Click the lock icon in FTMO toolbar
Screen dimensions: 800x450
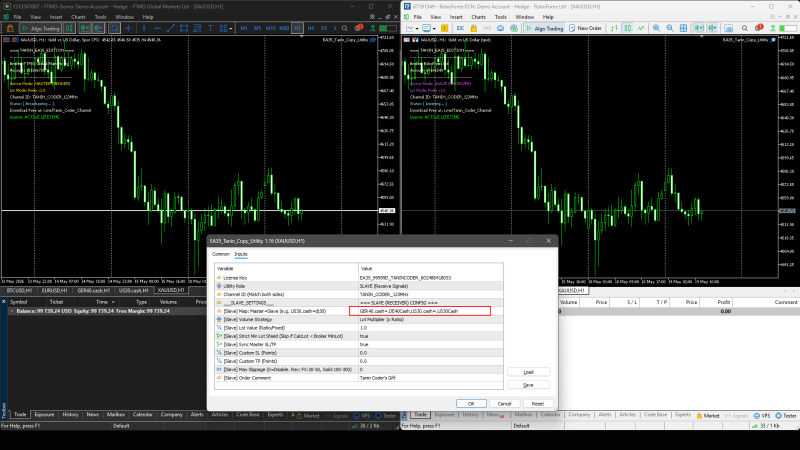pos(10,28)
